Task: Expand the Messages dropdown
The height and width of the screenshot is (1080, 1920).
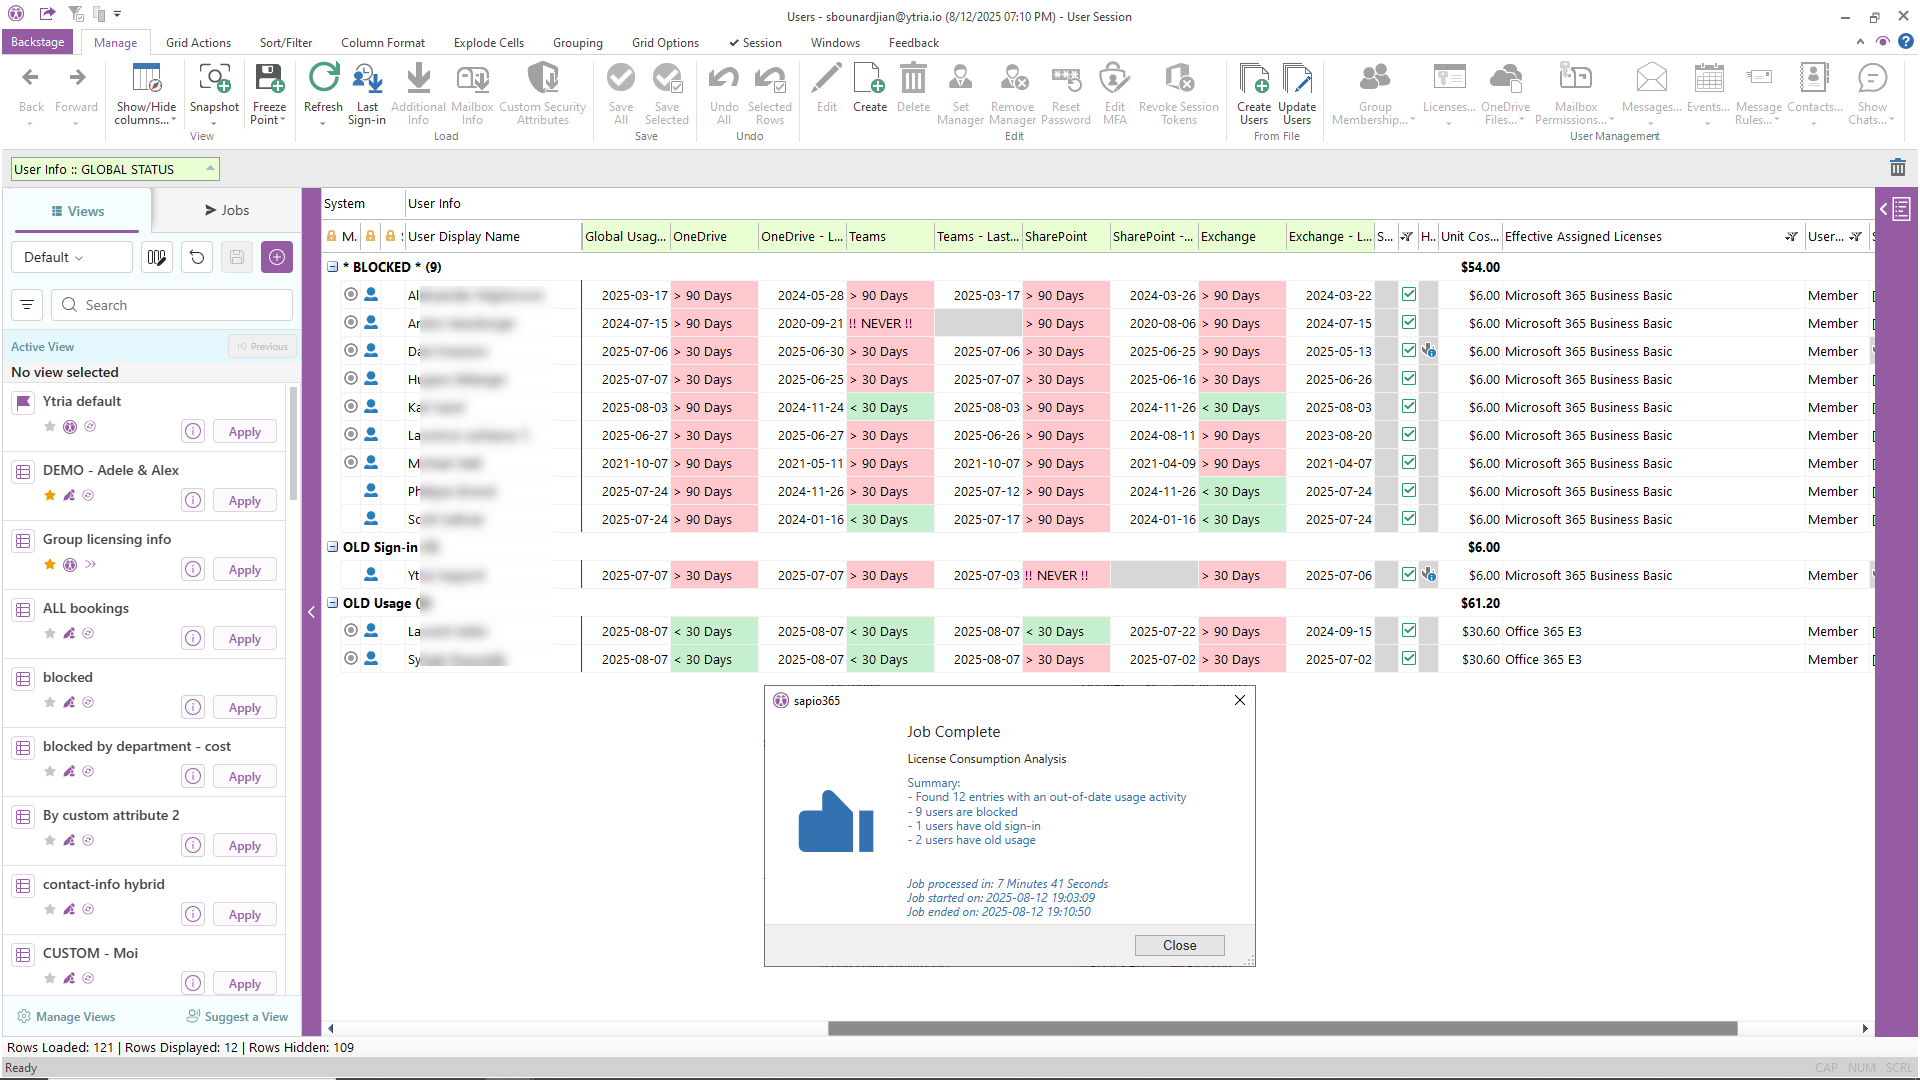Action: (x=1651, y=94)
